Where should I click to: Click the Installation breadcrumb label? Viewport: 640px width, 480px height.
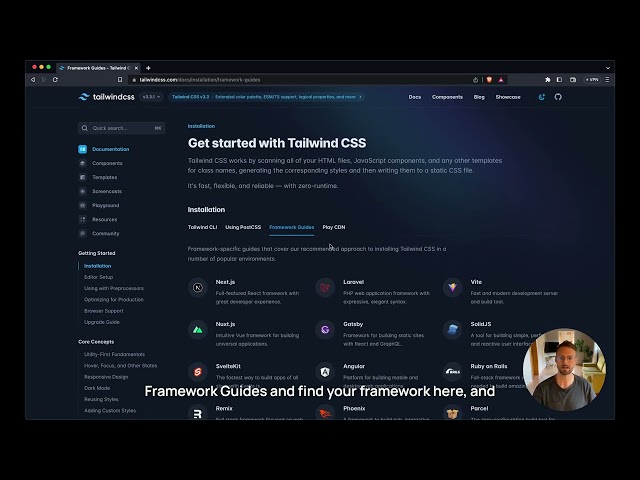[x=201, y=126]
